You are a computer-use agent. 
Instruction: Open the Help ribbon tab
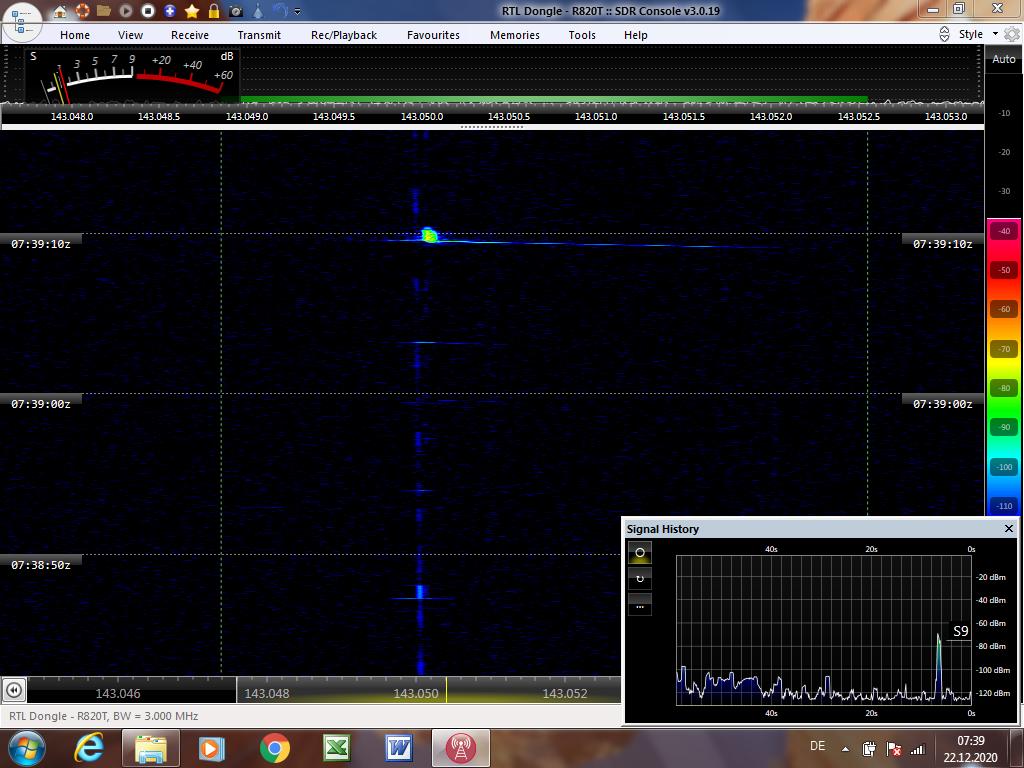pos(635,35)
